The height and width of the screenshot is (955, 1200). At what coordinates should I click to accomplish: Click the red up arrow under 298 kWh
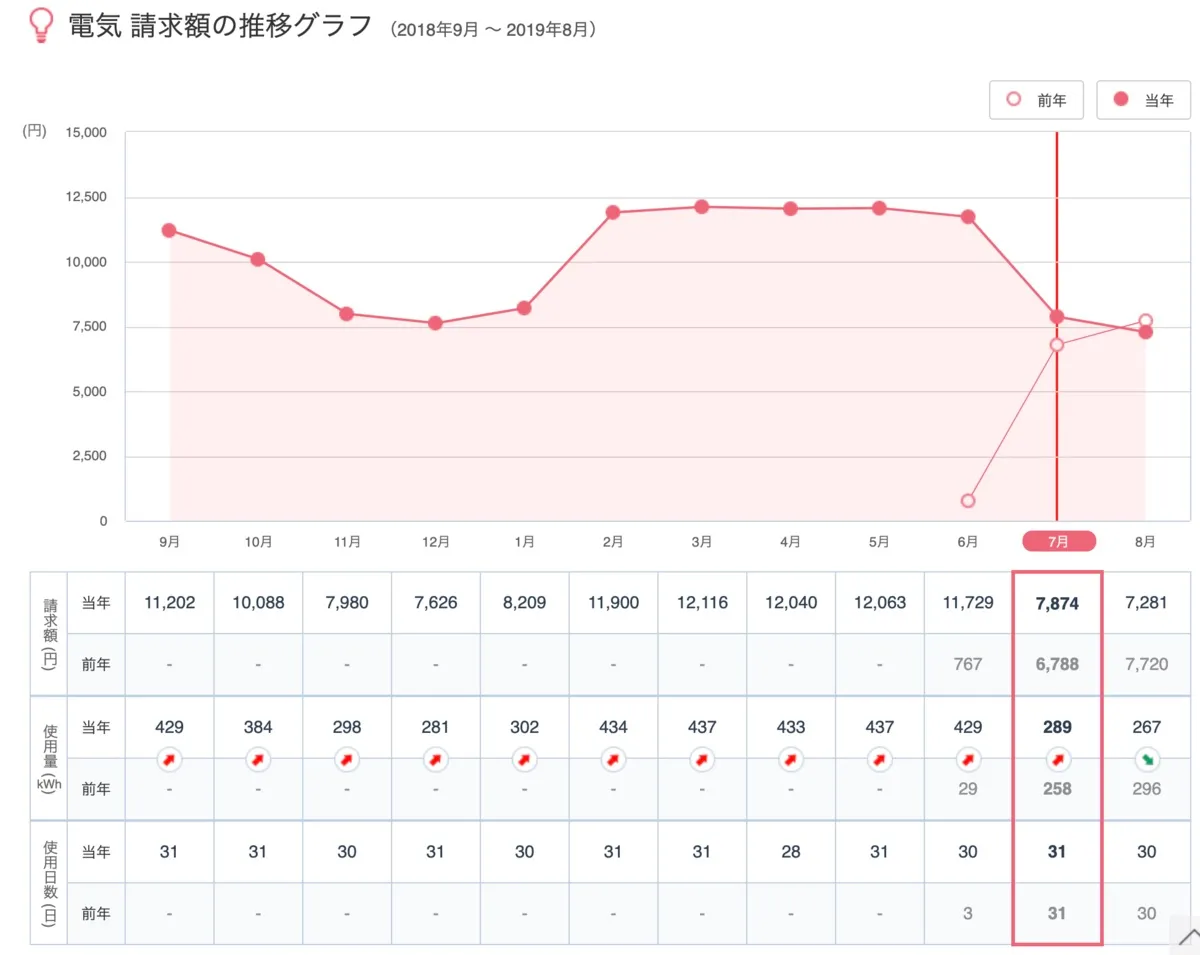[x=347, y=761]
